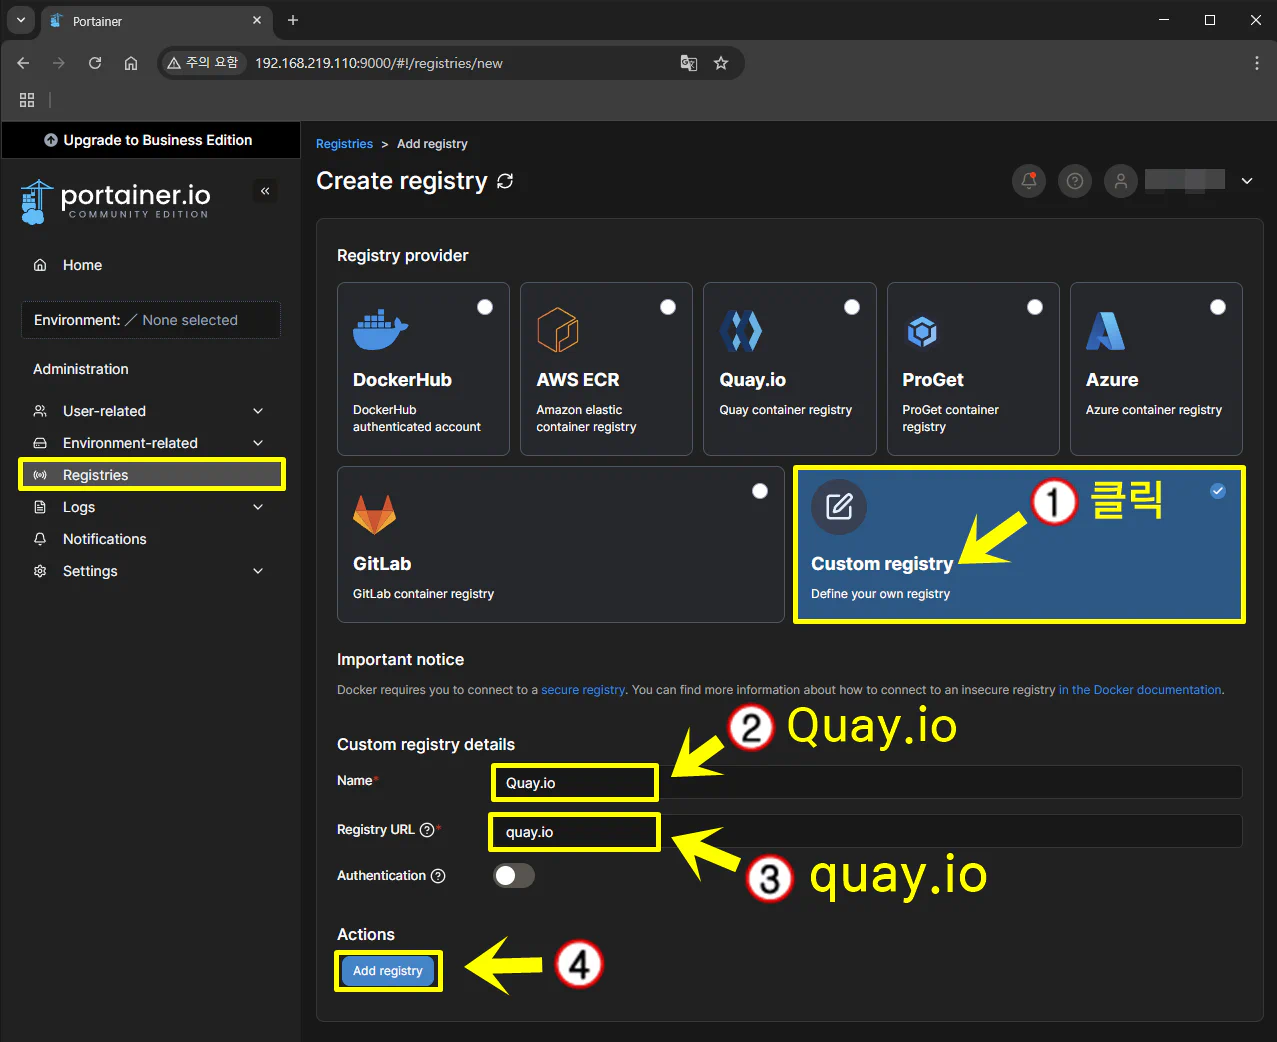Open the browser apps grid icon
1277x1042 pixels.
tap(27, 100)
